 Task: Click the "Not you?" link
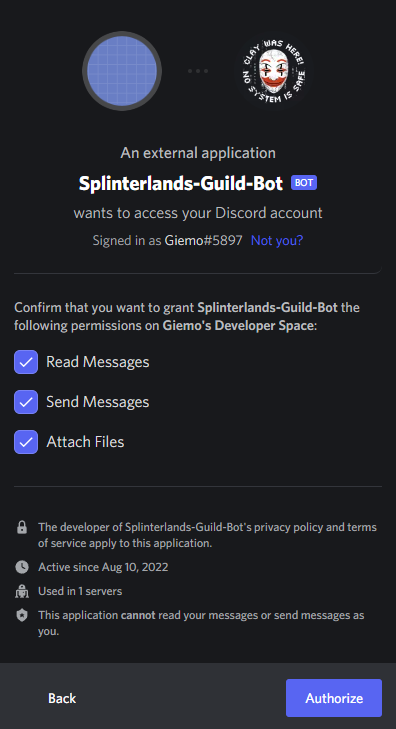[x=277, y=240]
